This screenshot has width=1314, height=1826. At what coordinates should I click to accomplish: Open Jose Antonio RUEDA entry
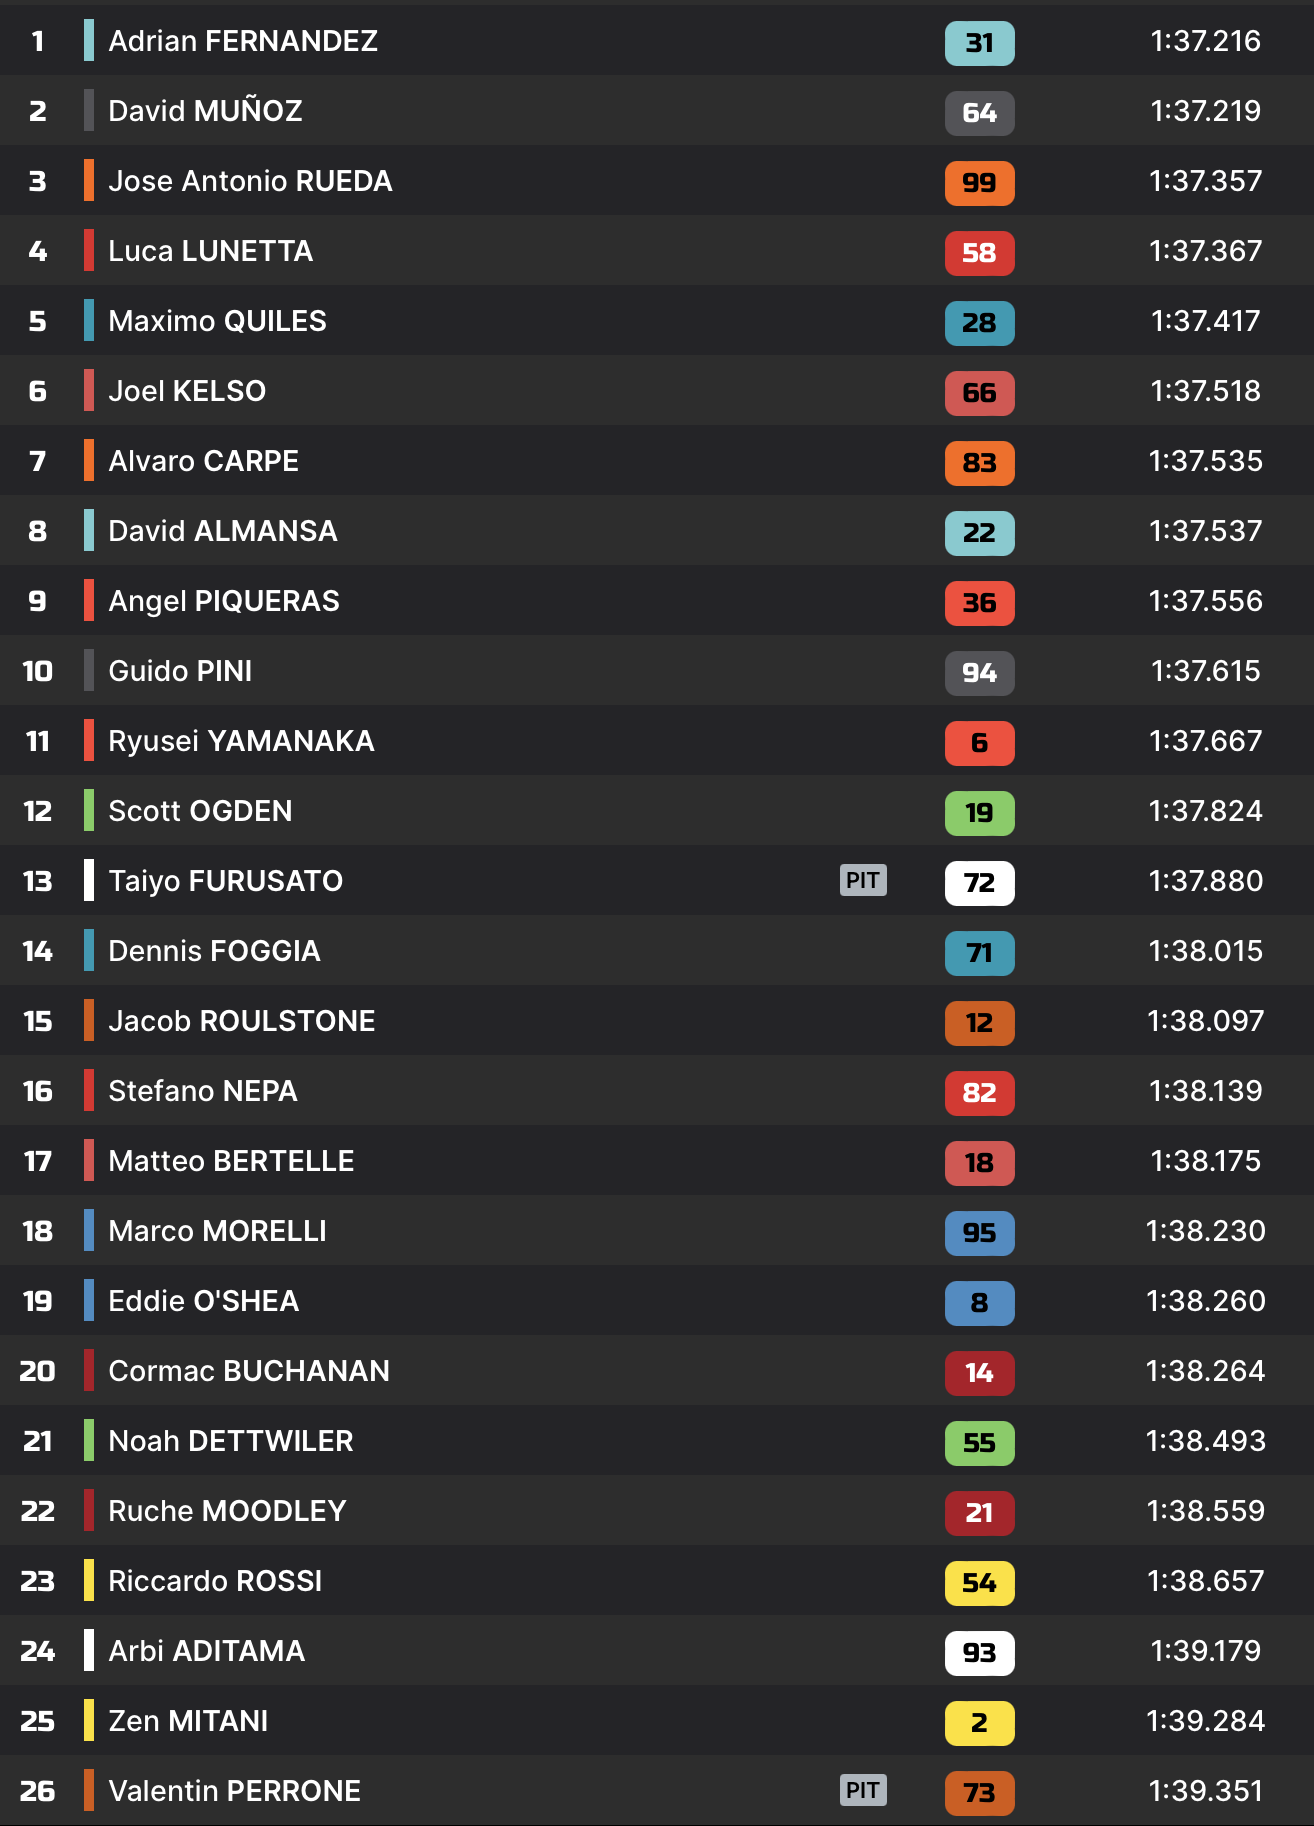(250, 181)
